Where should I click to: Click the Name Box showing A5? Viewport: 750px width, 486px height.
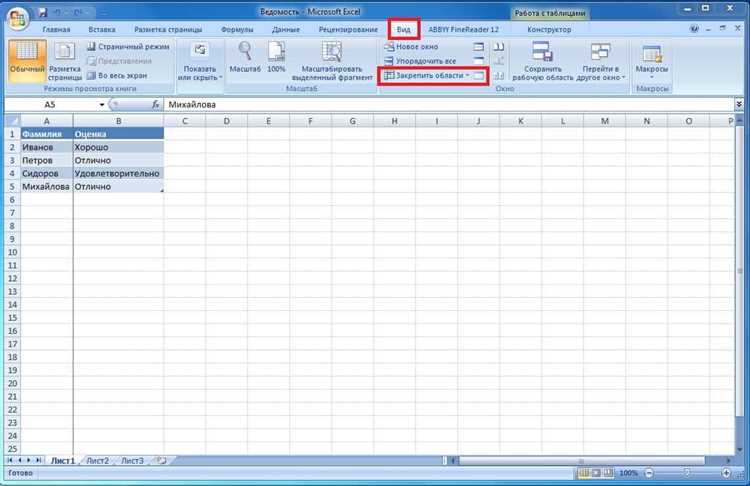tap(50, 104)
